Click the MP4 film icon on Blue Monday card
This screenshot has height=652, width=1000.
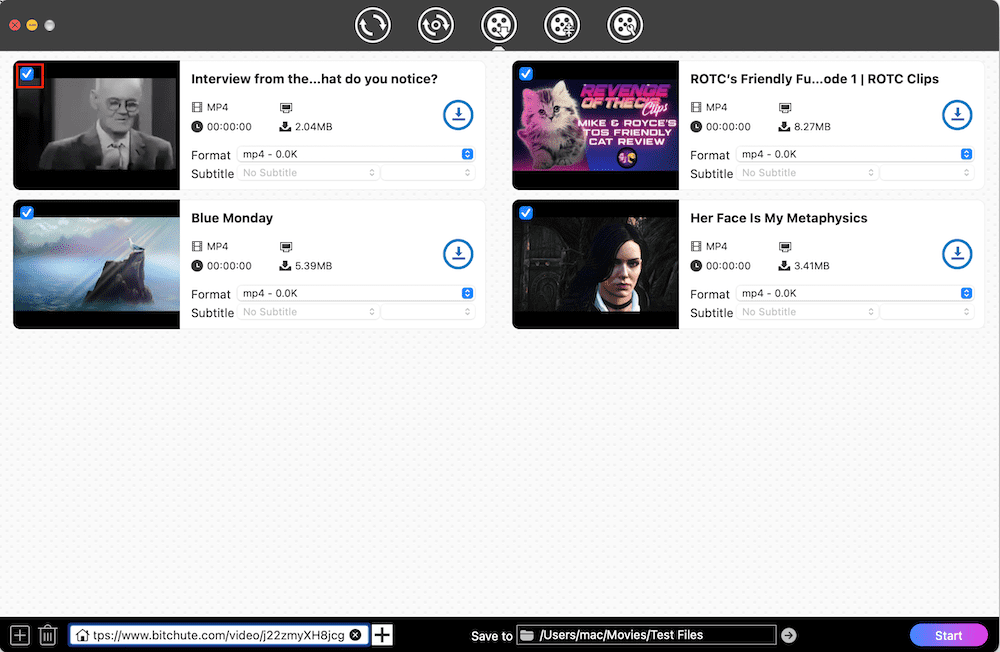(x=197, y=246)
